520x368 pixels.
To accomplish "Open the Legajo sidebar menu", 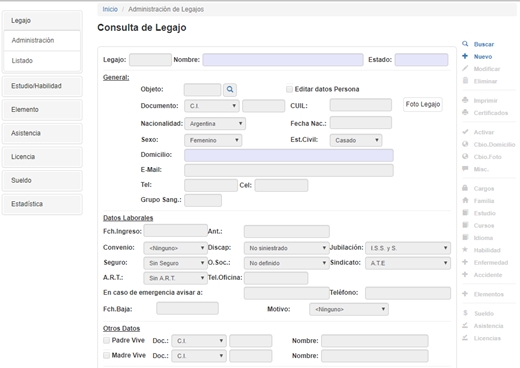I will tap(42, 20).
